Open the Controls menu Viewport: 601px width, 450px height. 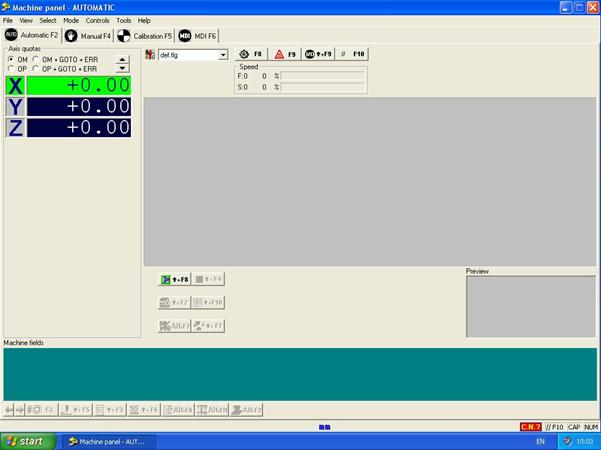[97, 20]
